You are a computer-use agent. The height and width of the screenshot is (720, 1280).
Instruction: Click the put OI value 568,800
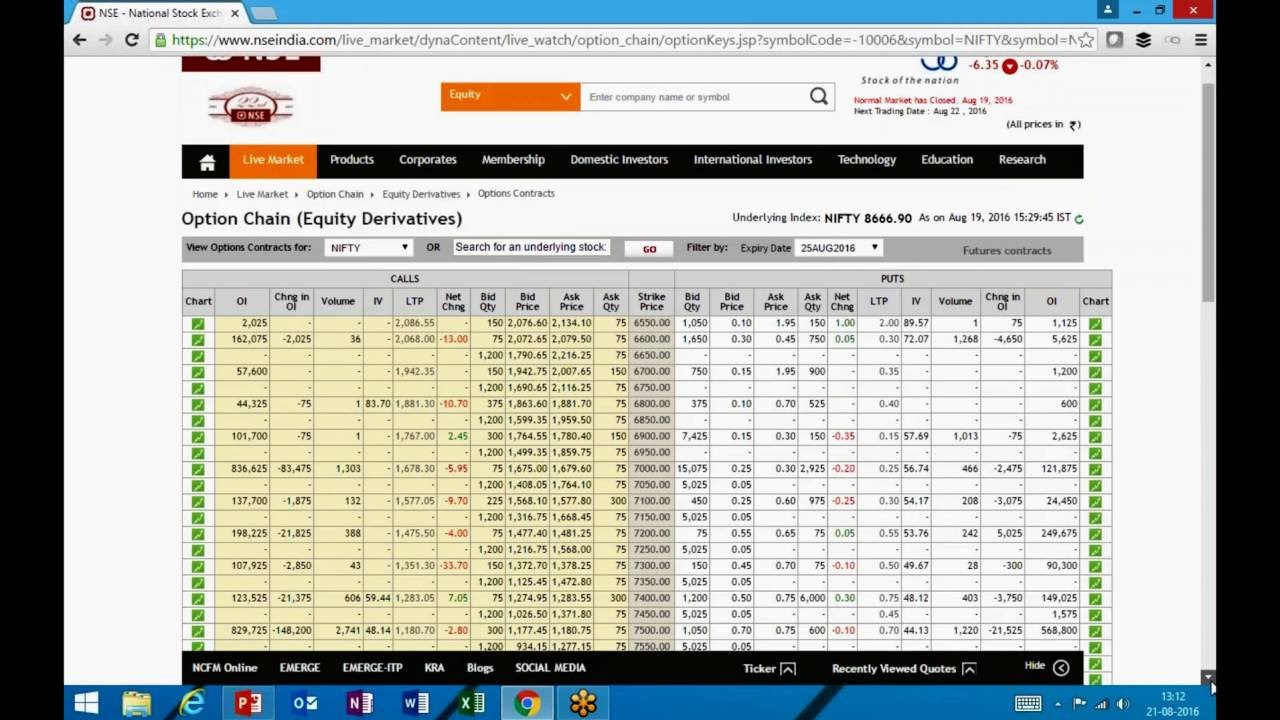click(1058, 631)
